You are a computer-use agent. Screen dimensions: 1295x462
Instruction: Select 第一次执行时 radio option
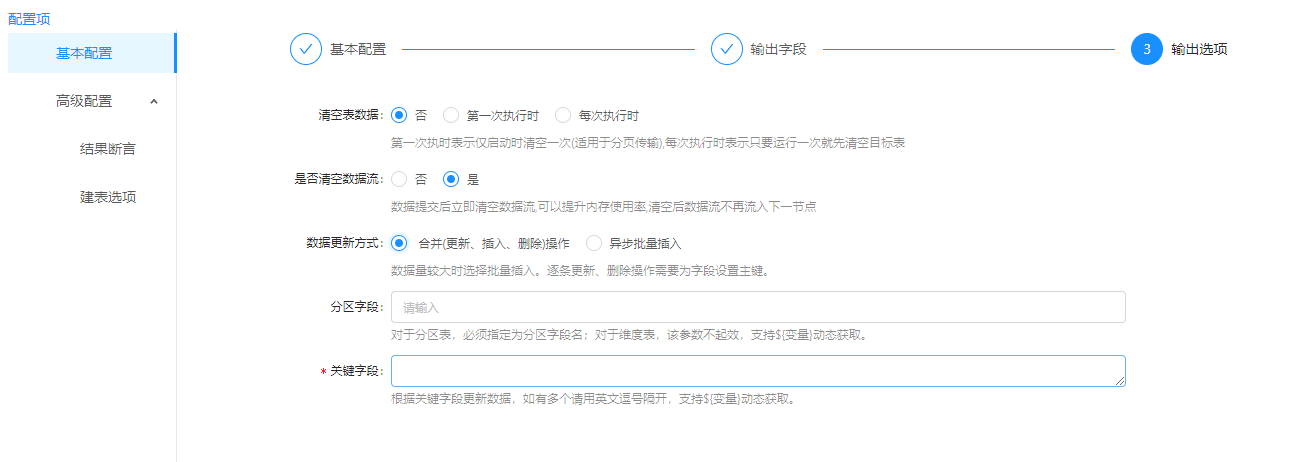[x=451, y=115]
